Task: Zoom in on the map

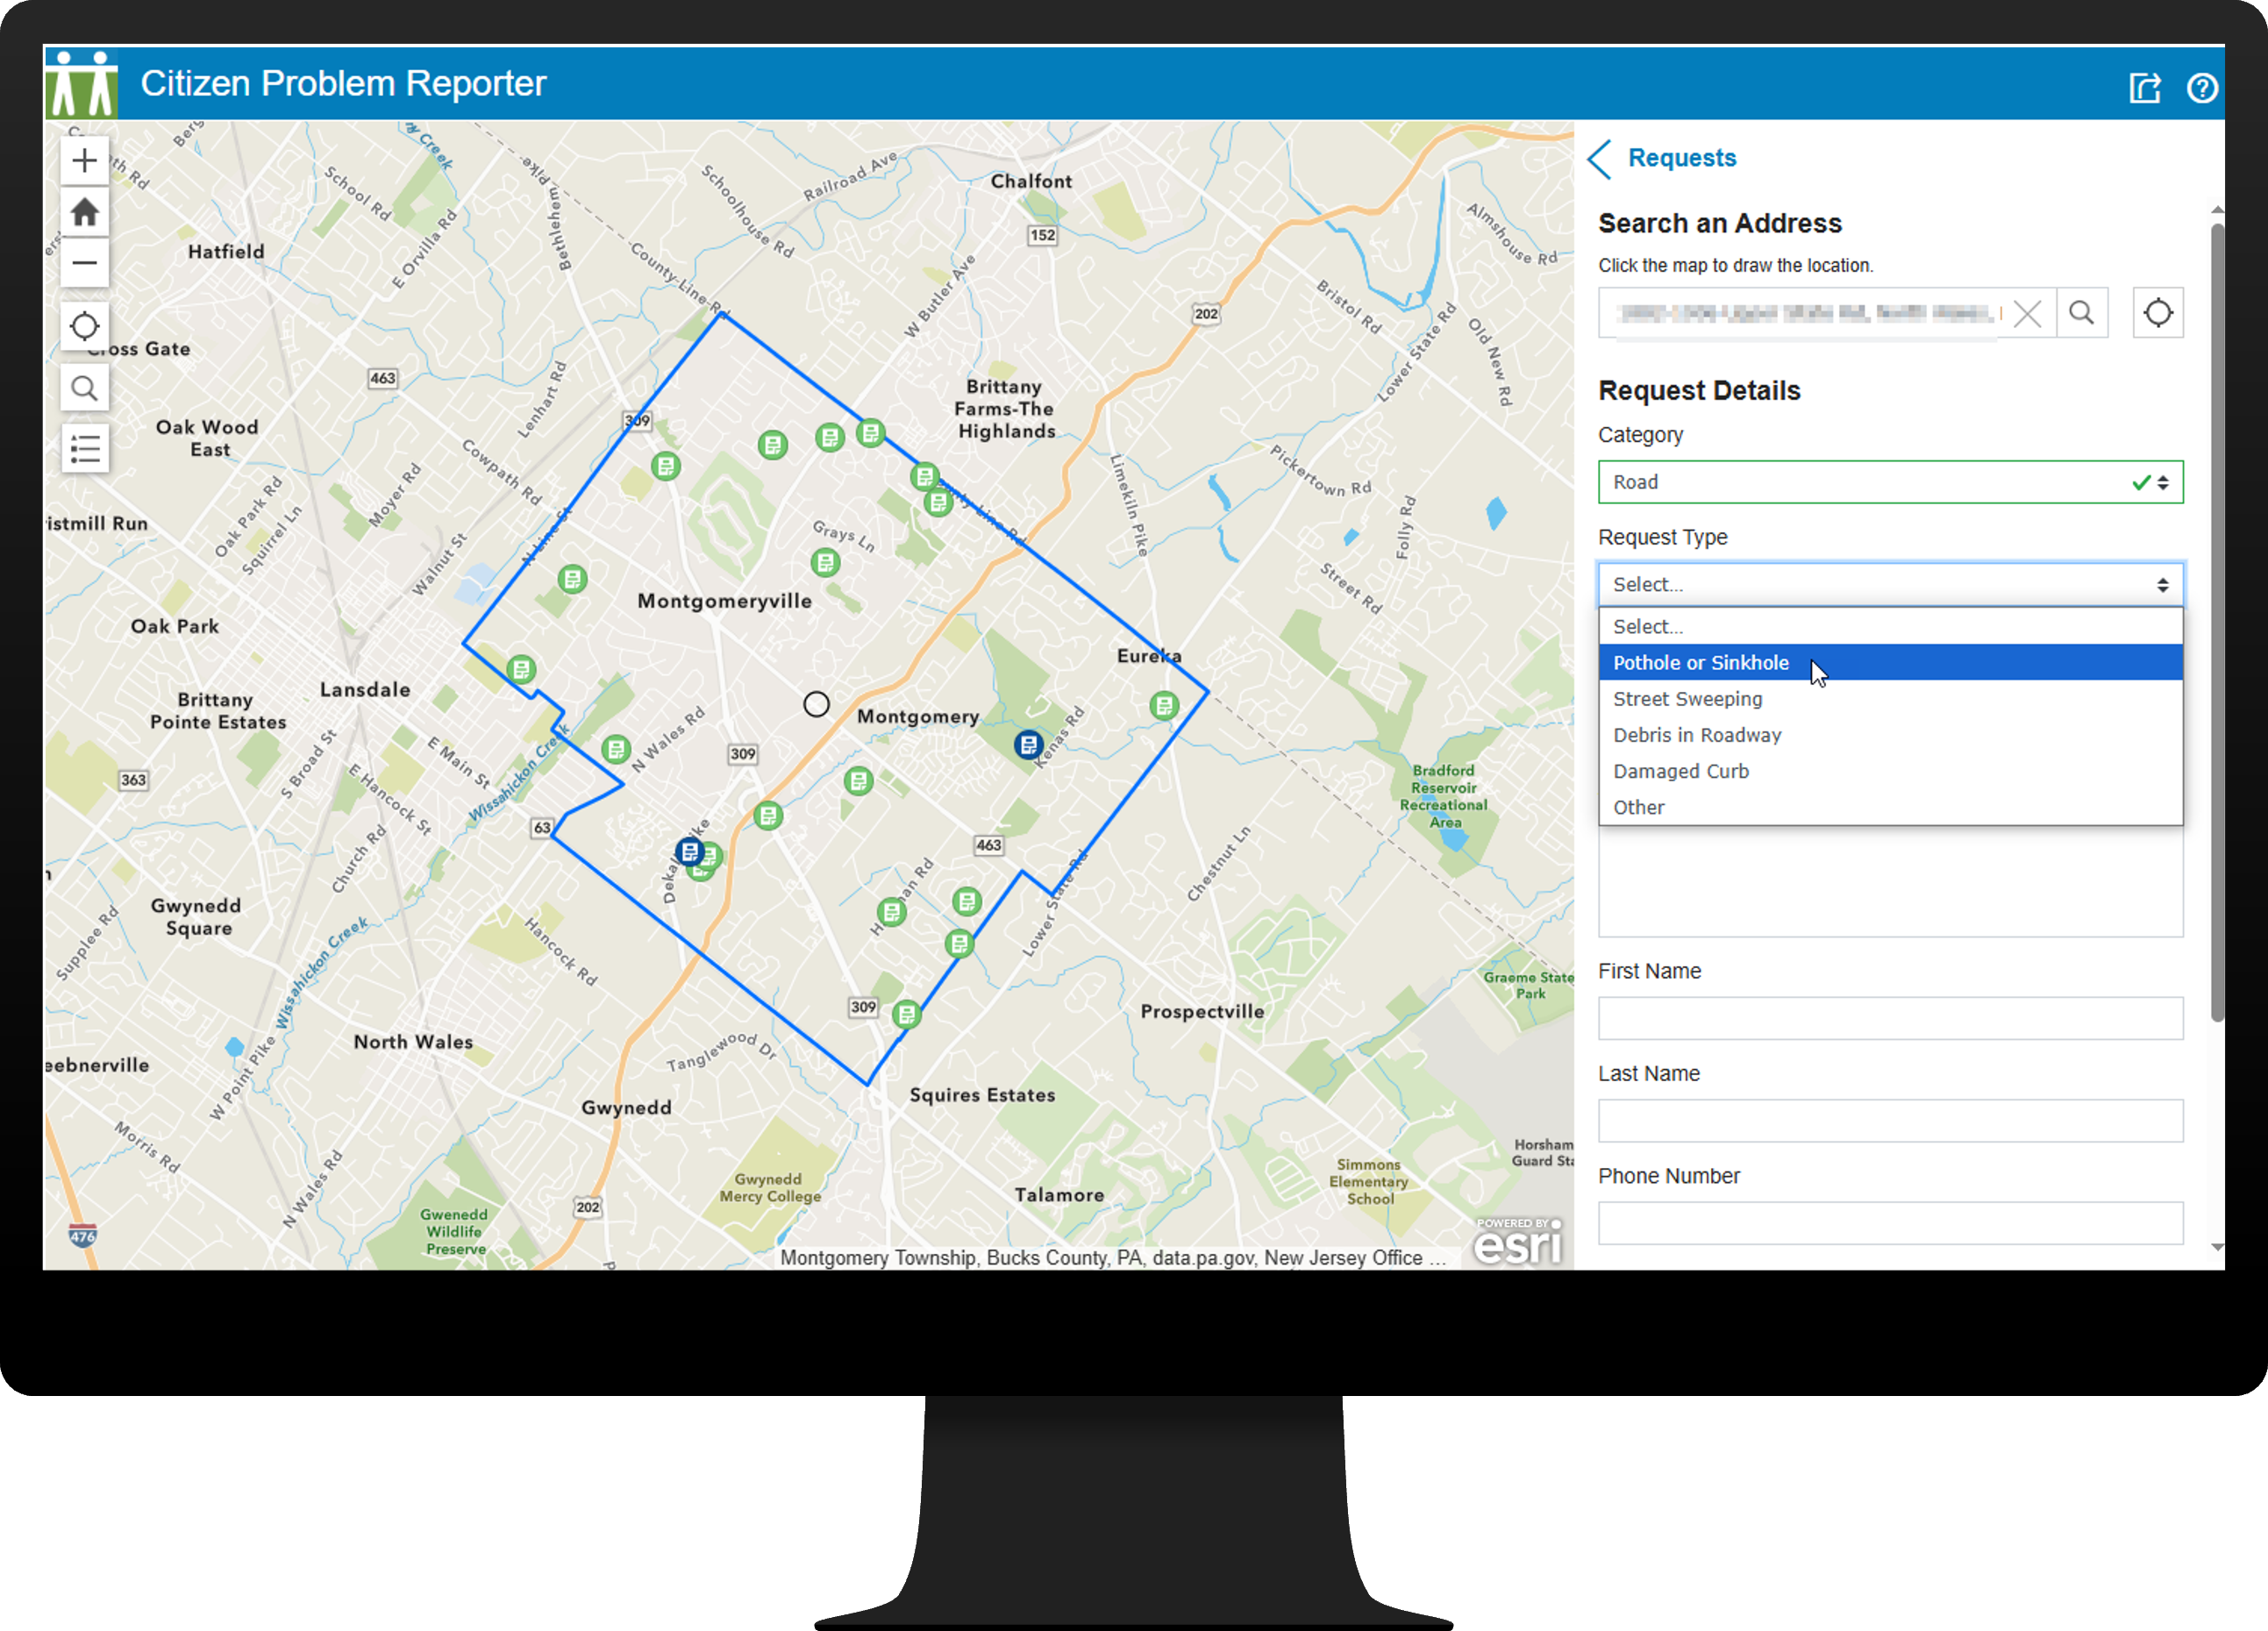Action: pos(84,160)
